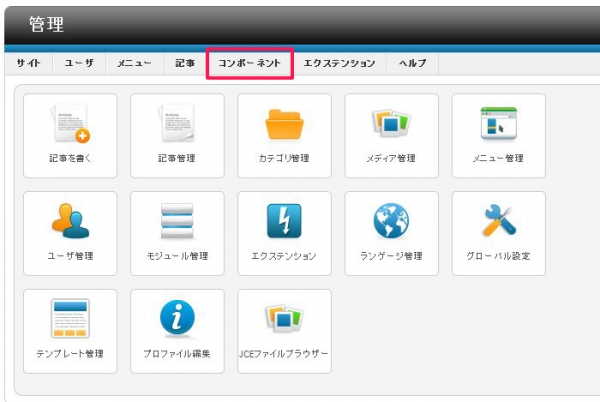This screenshot has width=600, height=402.
Task: Open the エクステンション menu in the menu bar
Action: point(339,63)
